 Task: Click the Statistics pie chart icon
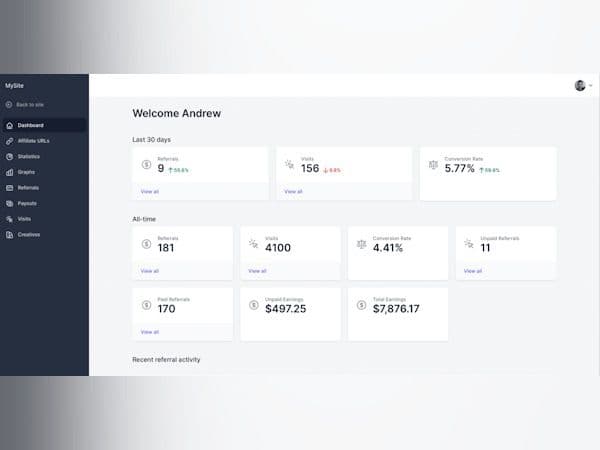10,157
